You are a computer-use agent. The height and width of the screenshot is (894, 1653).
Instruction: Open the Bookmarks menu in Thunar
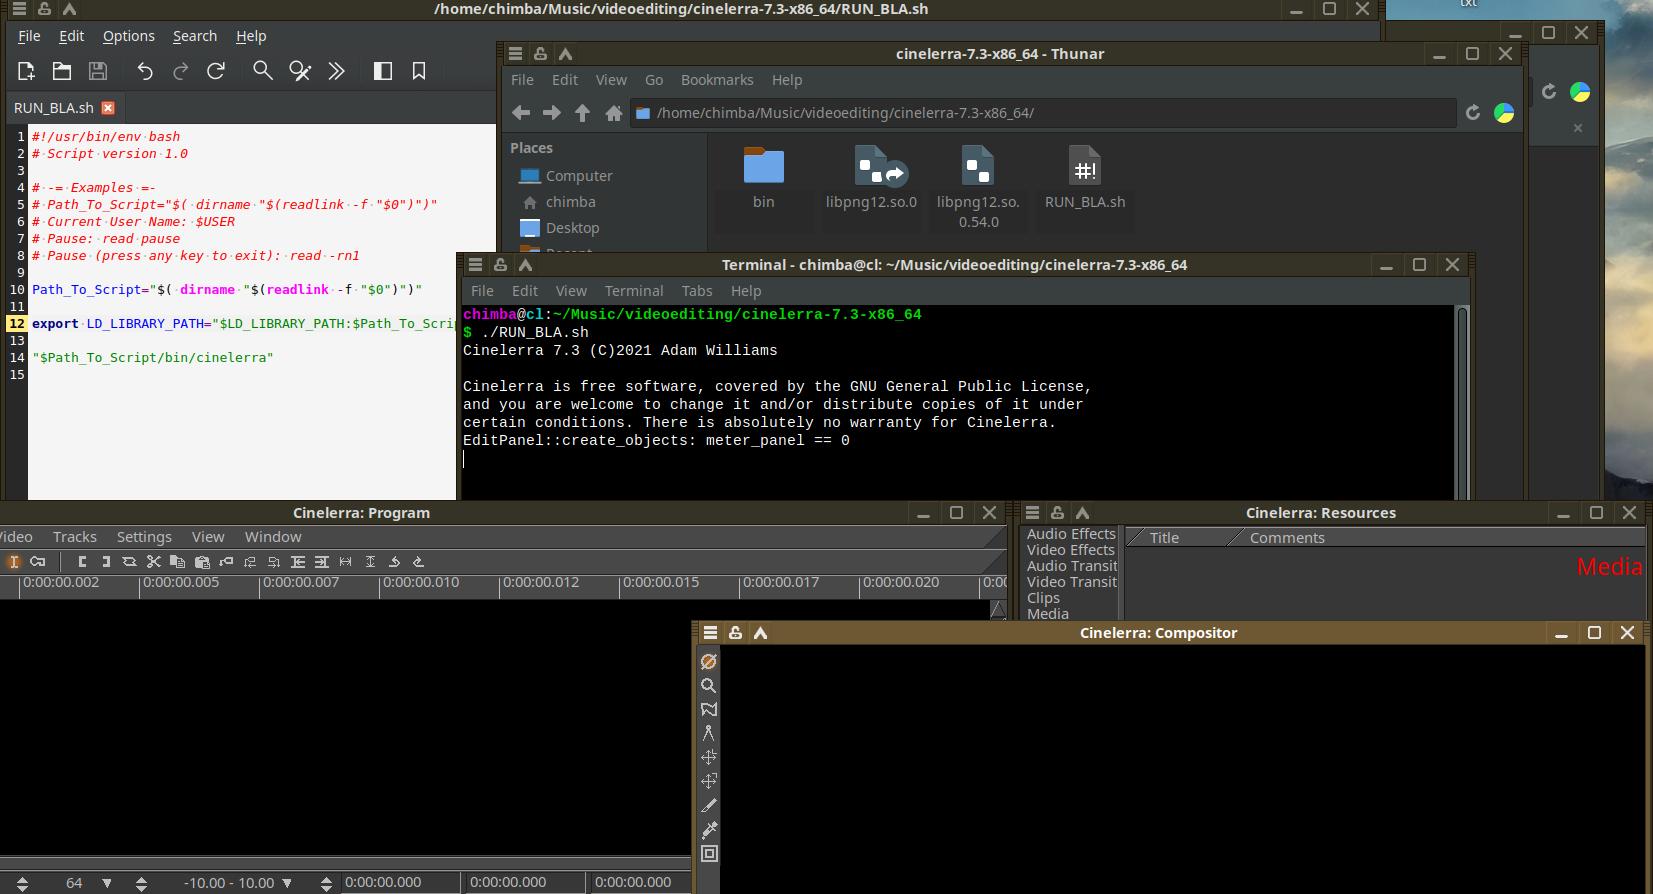(716, 80)
